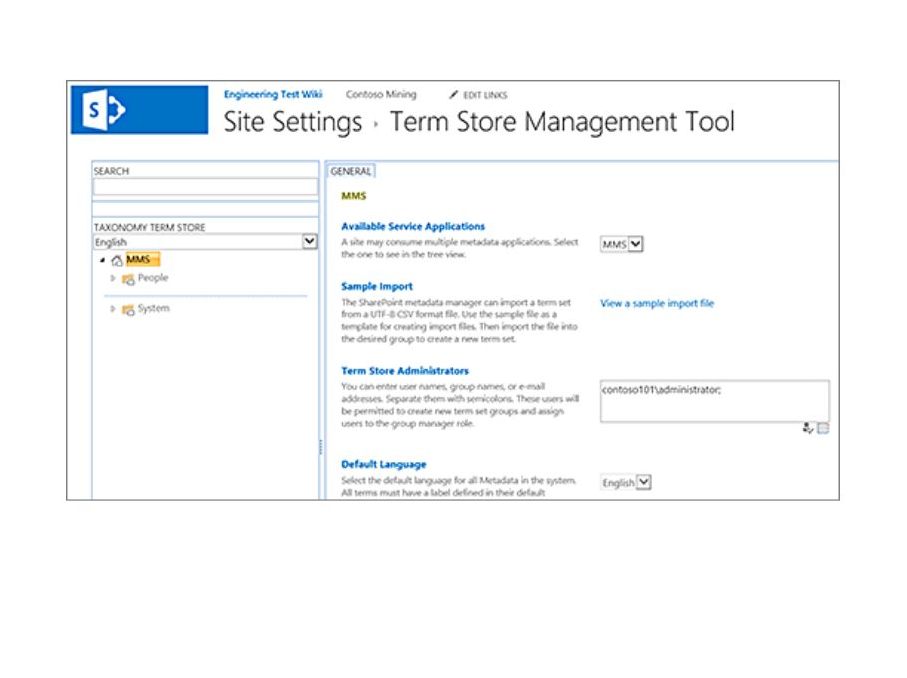Open the address book Browse icon
Viewport: 907px width, 678px height.
click(x=823, y=428)
